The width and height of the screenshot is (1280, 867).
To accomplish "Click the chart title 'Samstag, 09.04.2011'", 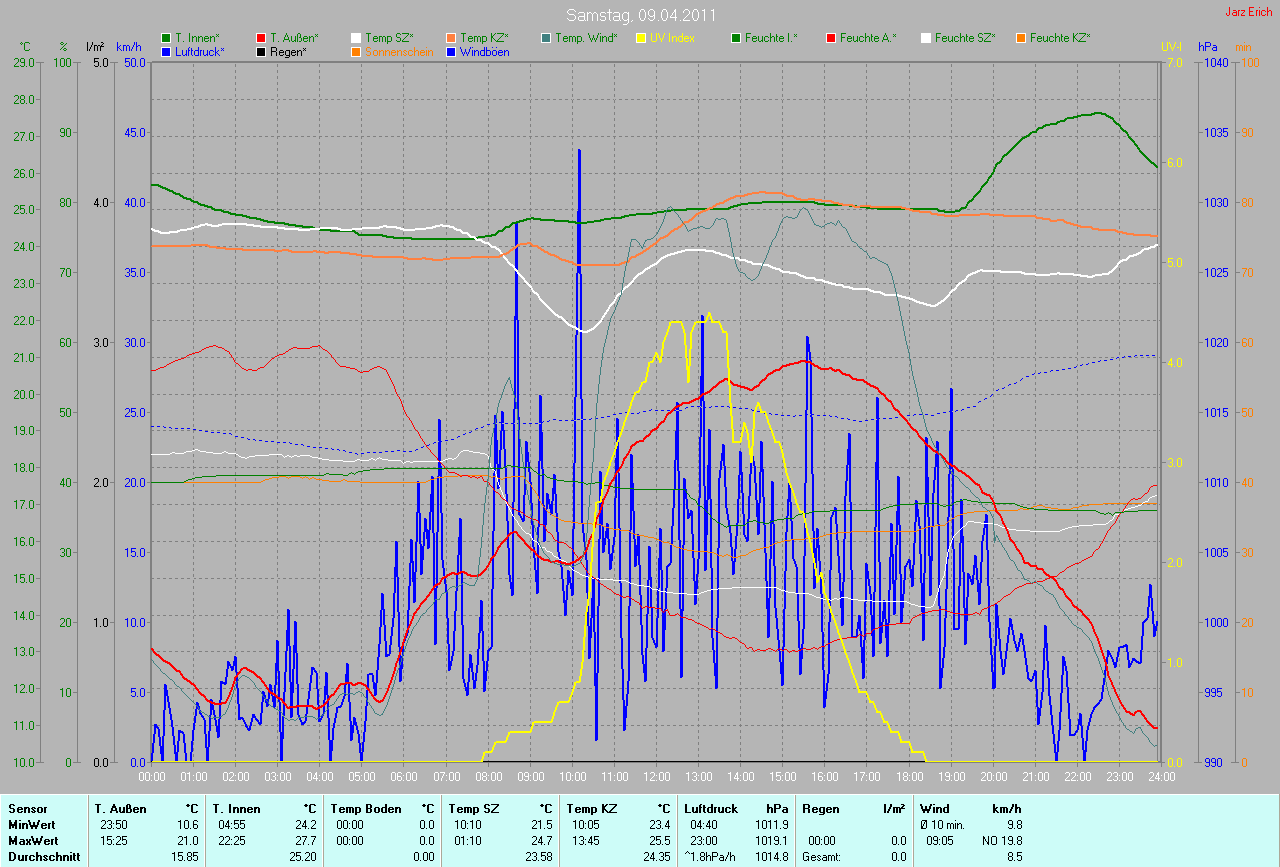I will coord(640,16).
